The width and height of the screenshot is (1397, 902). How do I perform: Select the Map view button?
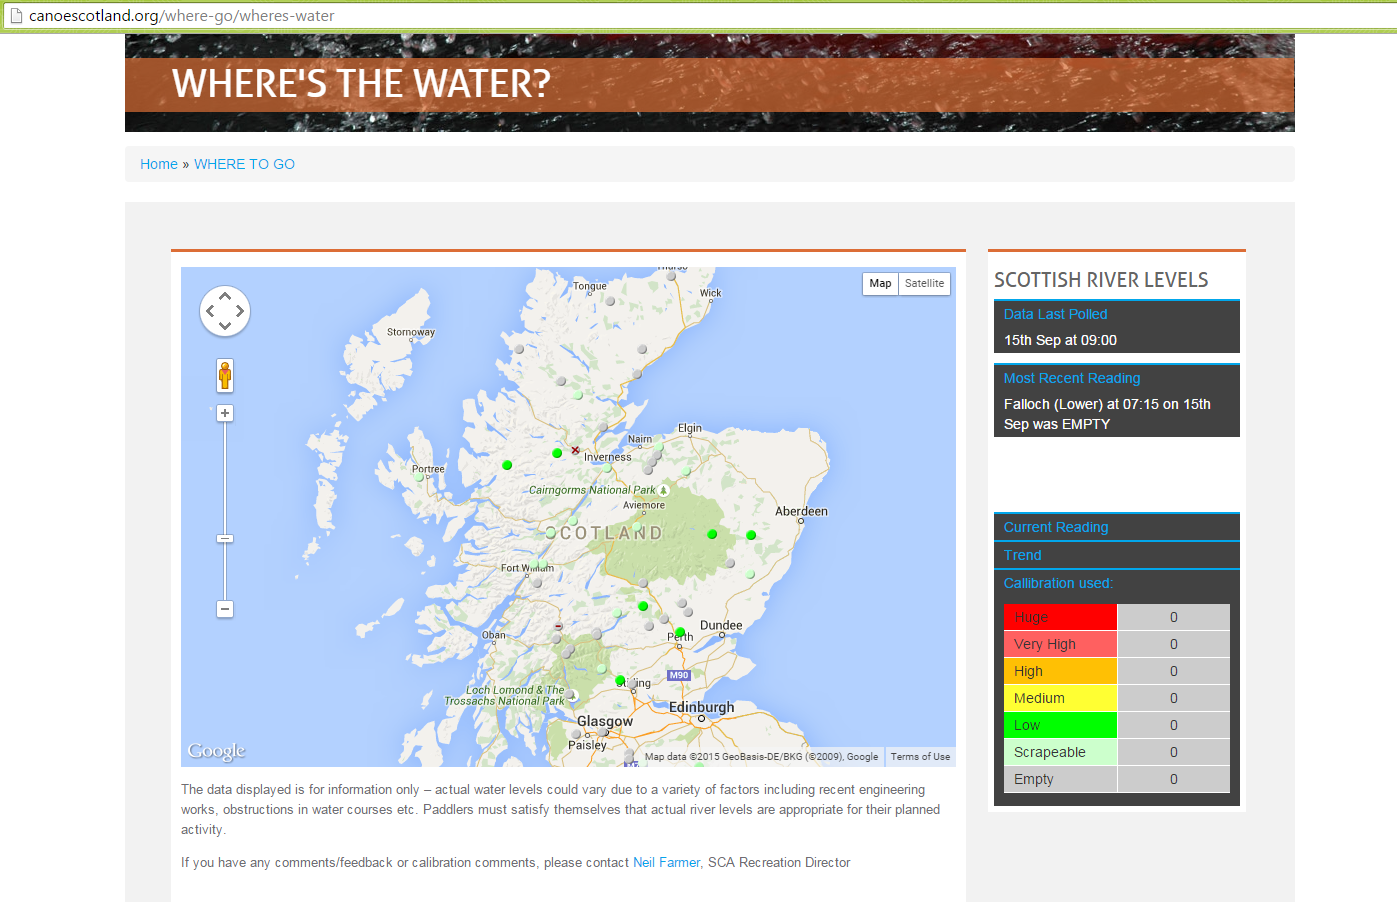coord(880,283)
